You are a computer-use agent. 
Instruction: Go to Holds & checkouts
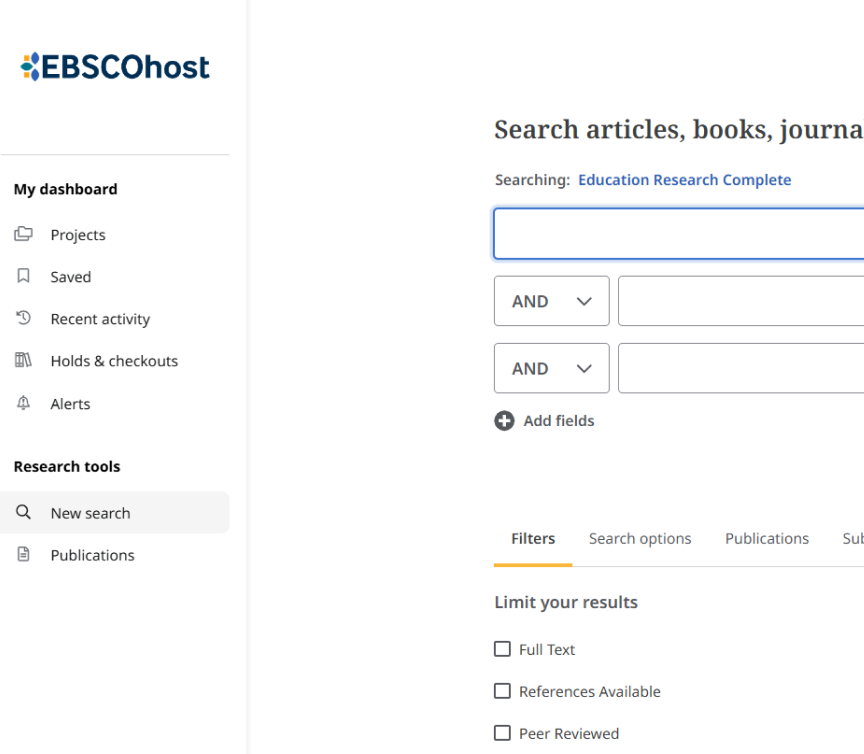pyautogui.click(x=114, y=361)
